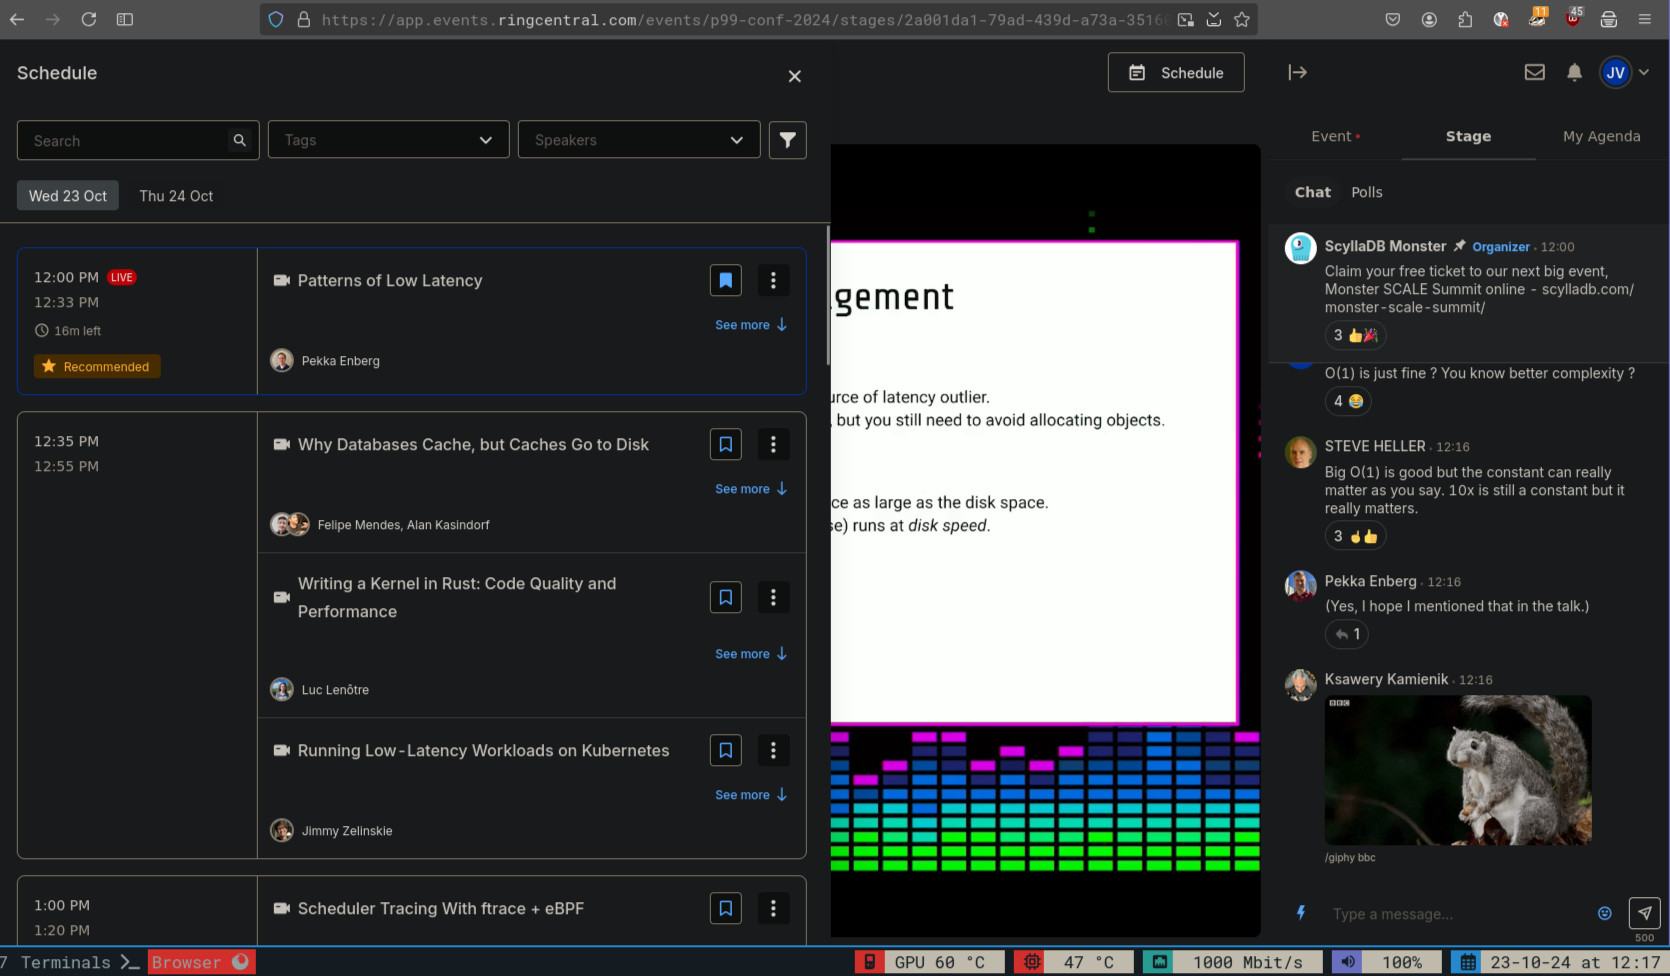Switch to the Event tab
This screenshot has width=1670, height=976.
coord(1335,136)
